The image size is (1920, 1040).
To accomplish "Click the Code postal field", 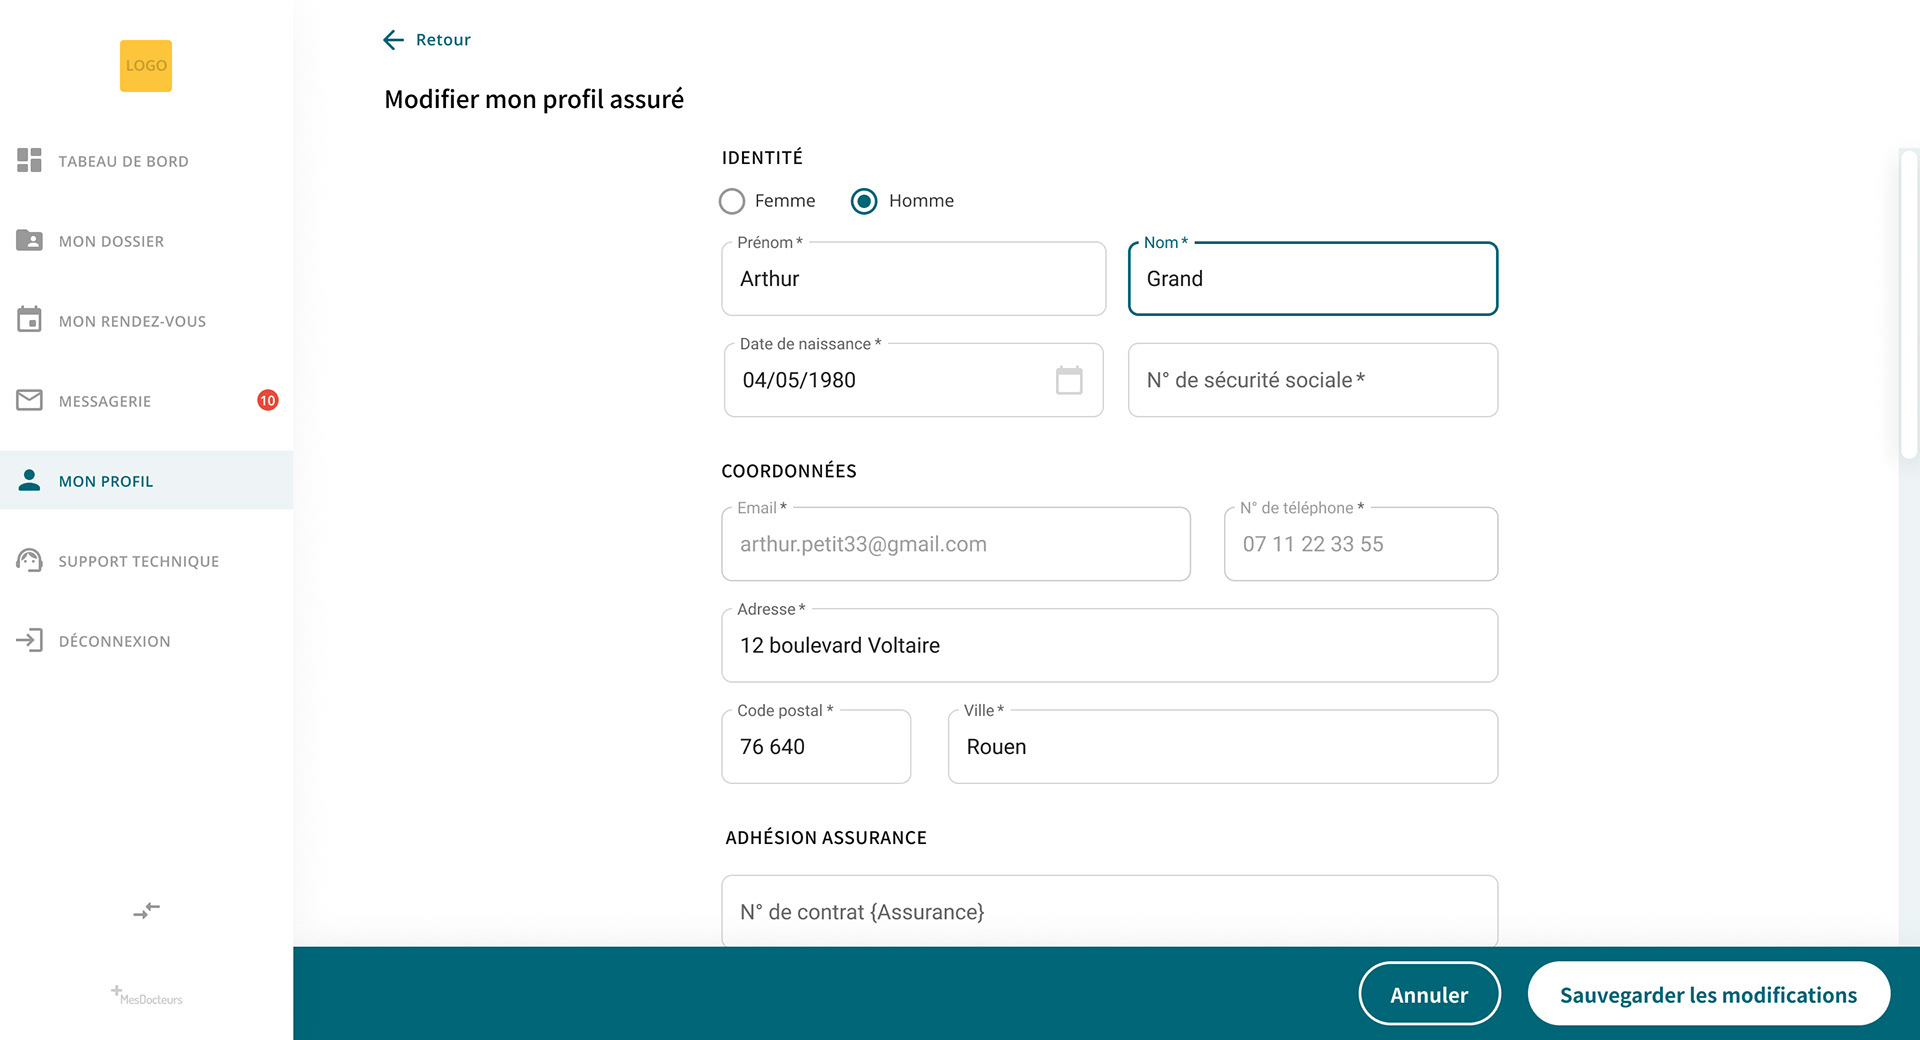I will click(x=816, y=746).
